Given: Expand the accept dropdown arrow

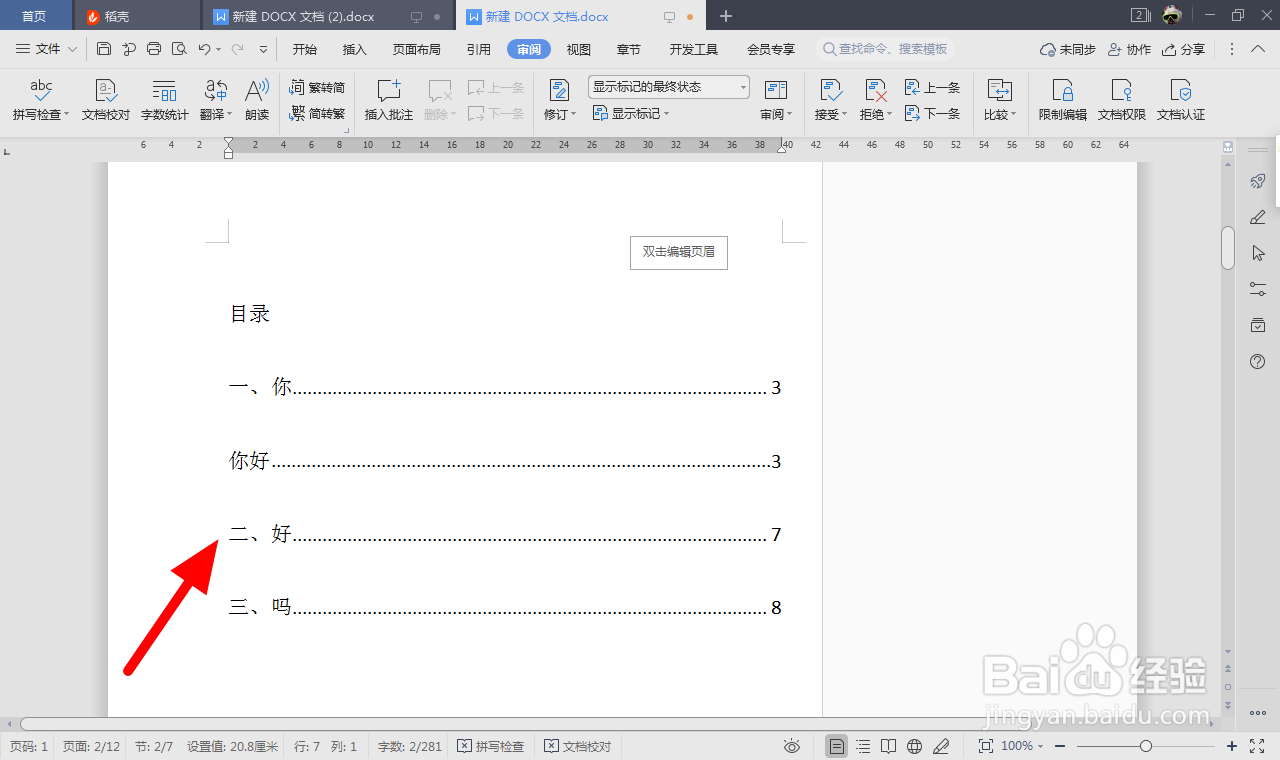Looking at the screenshot, I should point(844,115).
